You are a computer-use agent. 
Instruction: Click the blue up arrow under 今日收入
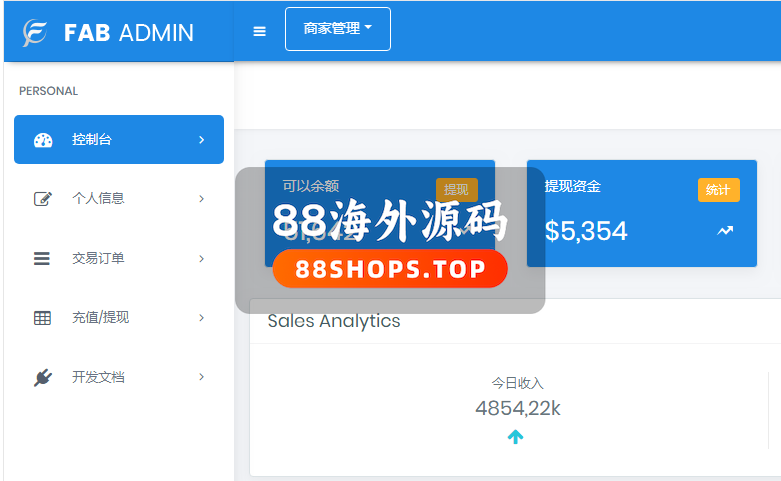pyautogui.click(x=515, y=437)
